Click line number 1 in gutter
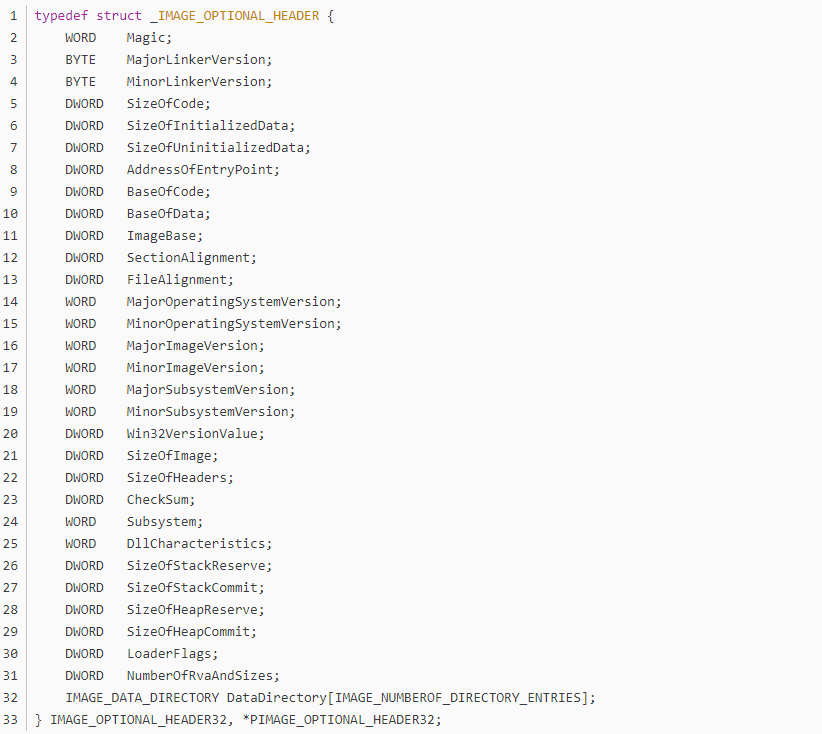 (14, 16)
